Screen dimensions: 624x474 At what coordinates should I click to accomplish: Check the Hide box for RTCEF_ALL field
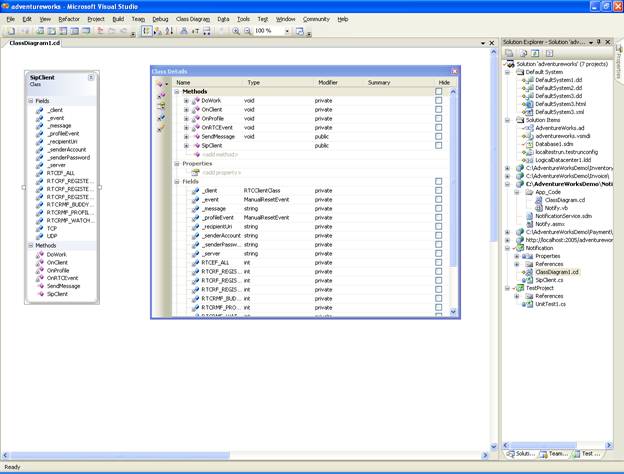[x=439, y=263]
